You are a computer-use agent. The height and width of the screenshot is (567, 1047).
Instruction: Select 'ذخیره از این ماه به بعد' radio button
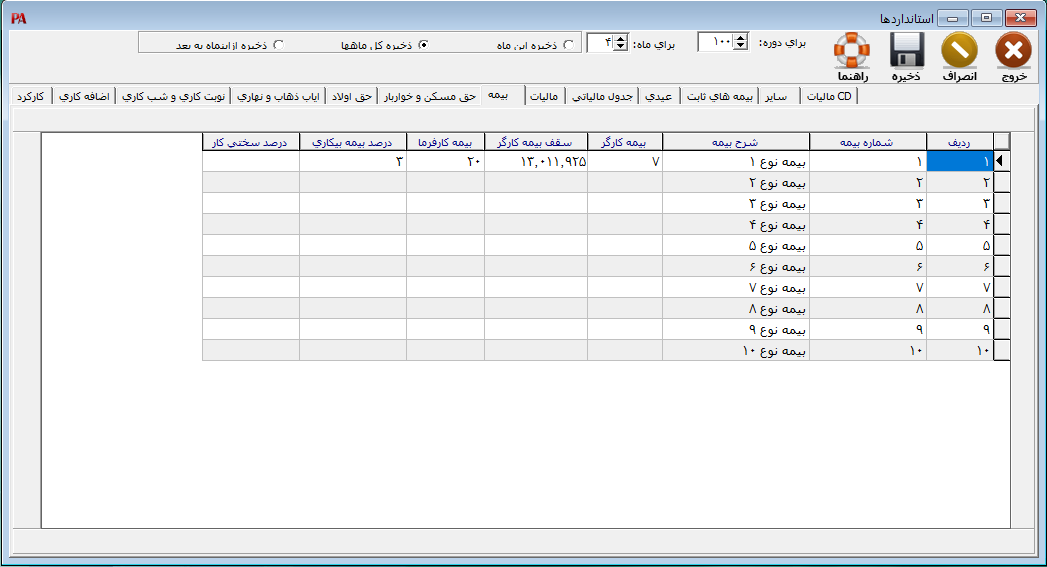278,45
